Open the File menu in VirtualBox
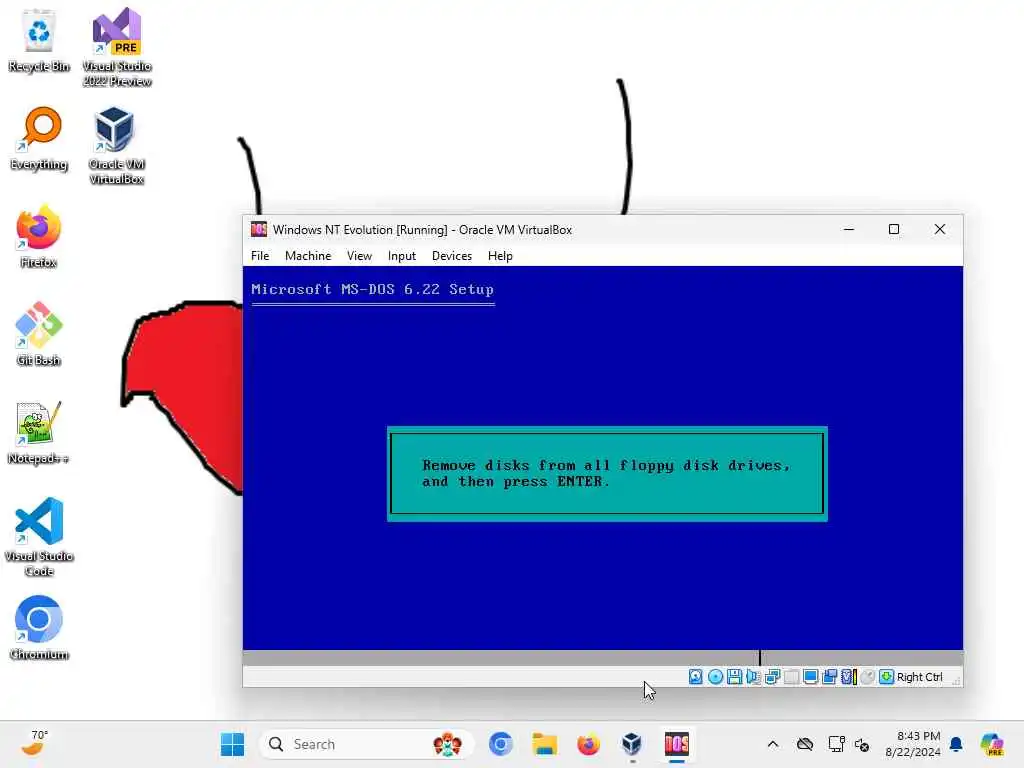1024x768 pixels. click(260, 256)
